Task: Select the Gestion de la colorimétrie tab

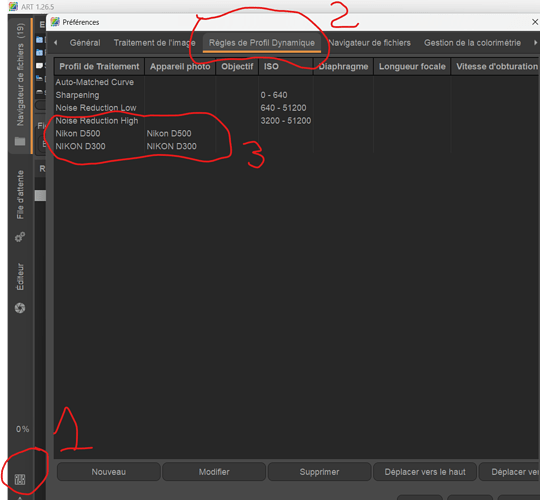Action: (x=472, y=43)
